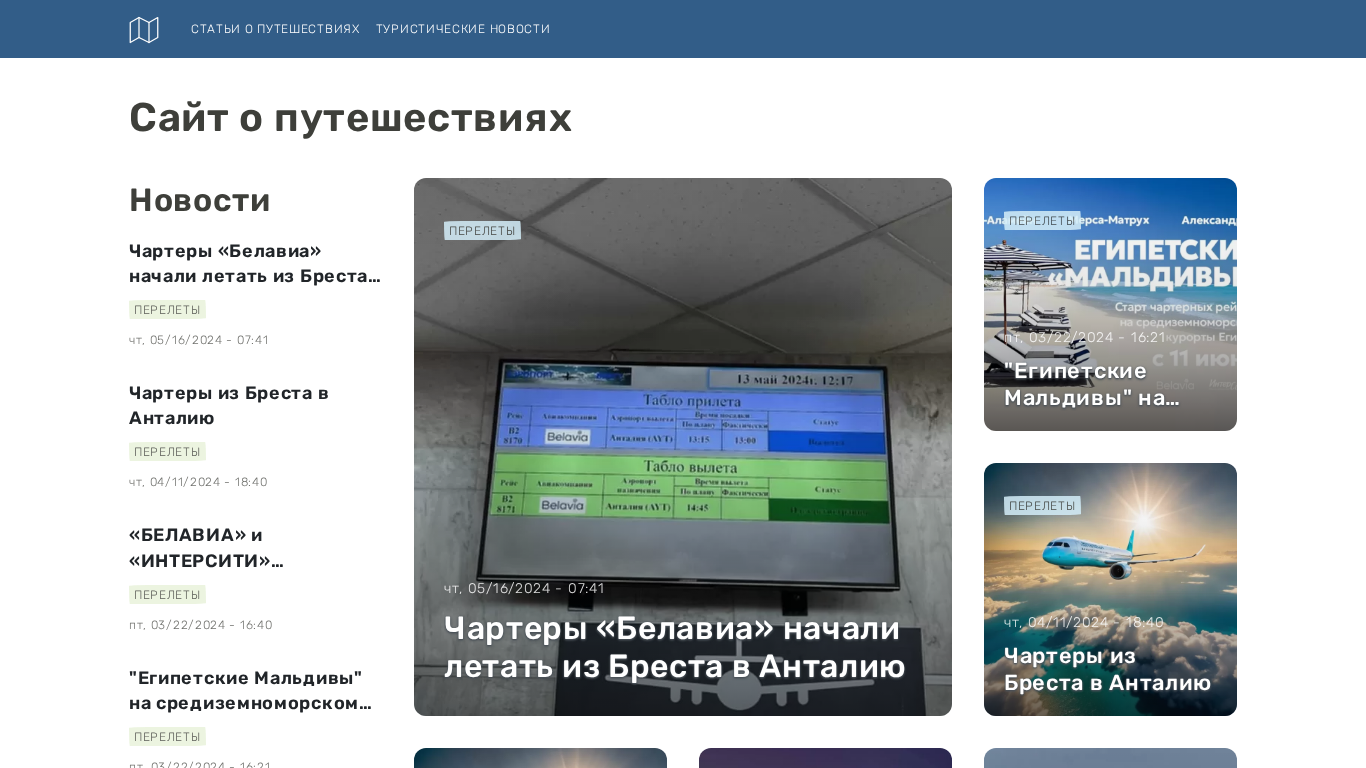
Task: Open the «Египетские Мальдивы» на… card title
Action: click(x=1092, y=384)
